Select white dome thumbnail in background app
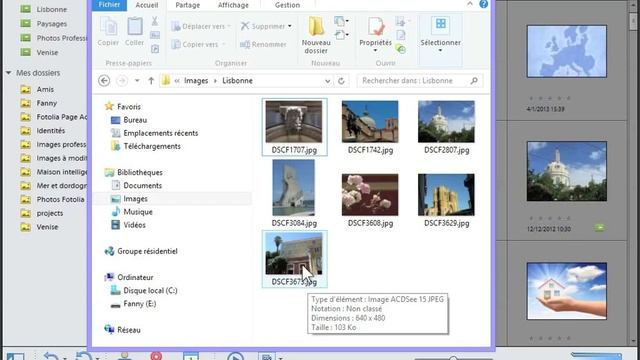Image resolution: width=640 pixels, height=360 pixels. pos(567,171)
